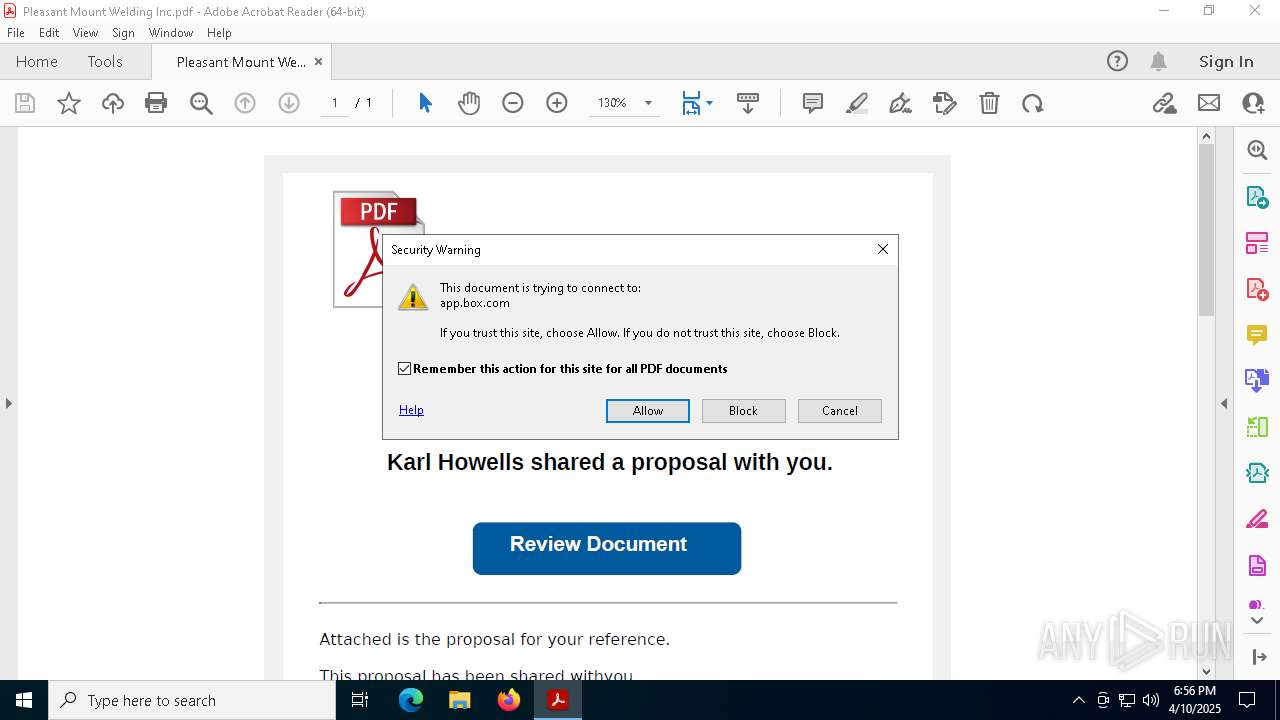Open Export PDF tool in sidebar
Screen dimensions: 1280x720
[x=1257, y=196]
